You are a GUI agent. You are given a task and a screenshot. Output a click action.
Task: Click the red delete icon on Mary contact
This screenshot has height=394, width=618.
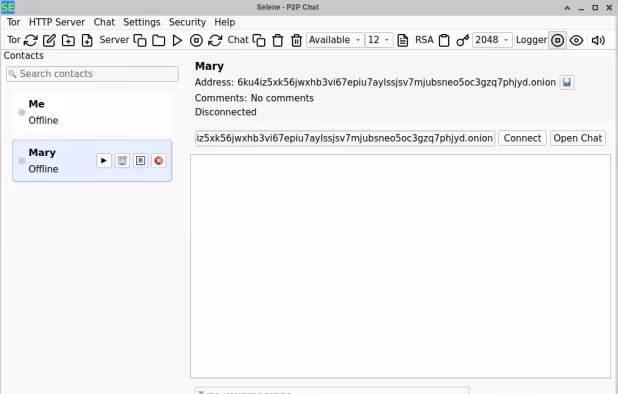point(159,161)
